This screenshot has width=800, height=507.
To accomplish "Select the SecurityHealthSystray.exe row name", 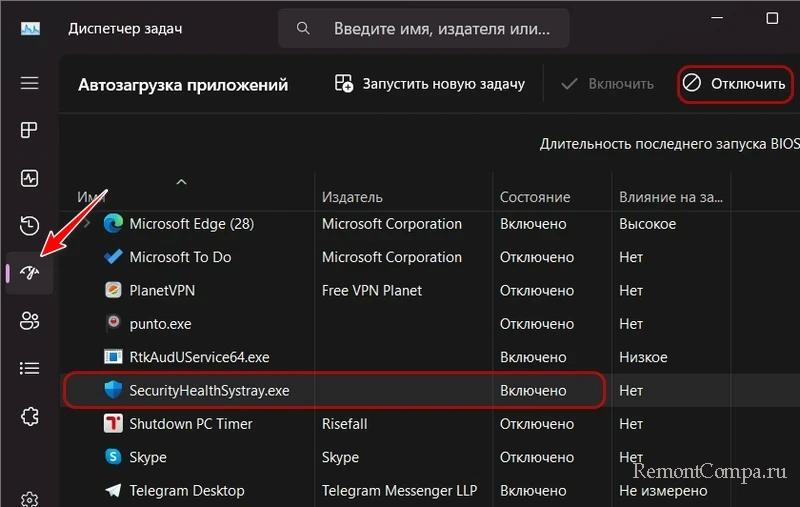I will click(209, 390).
